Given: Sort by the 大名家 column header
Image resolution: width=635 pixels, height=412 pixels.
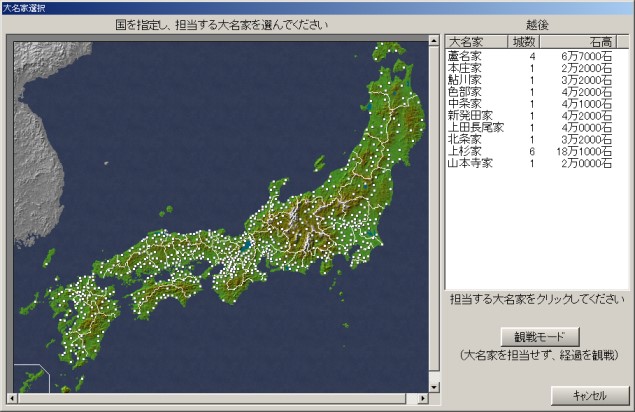Looking at the screenshot, I should pos(477,42).
